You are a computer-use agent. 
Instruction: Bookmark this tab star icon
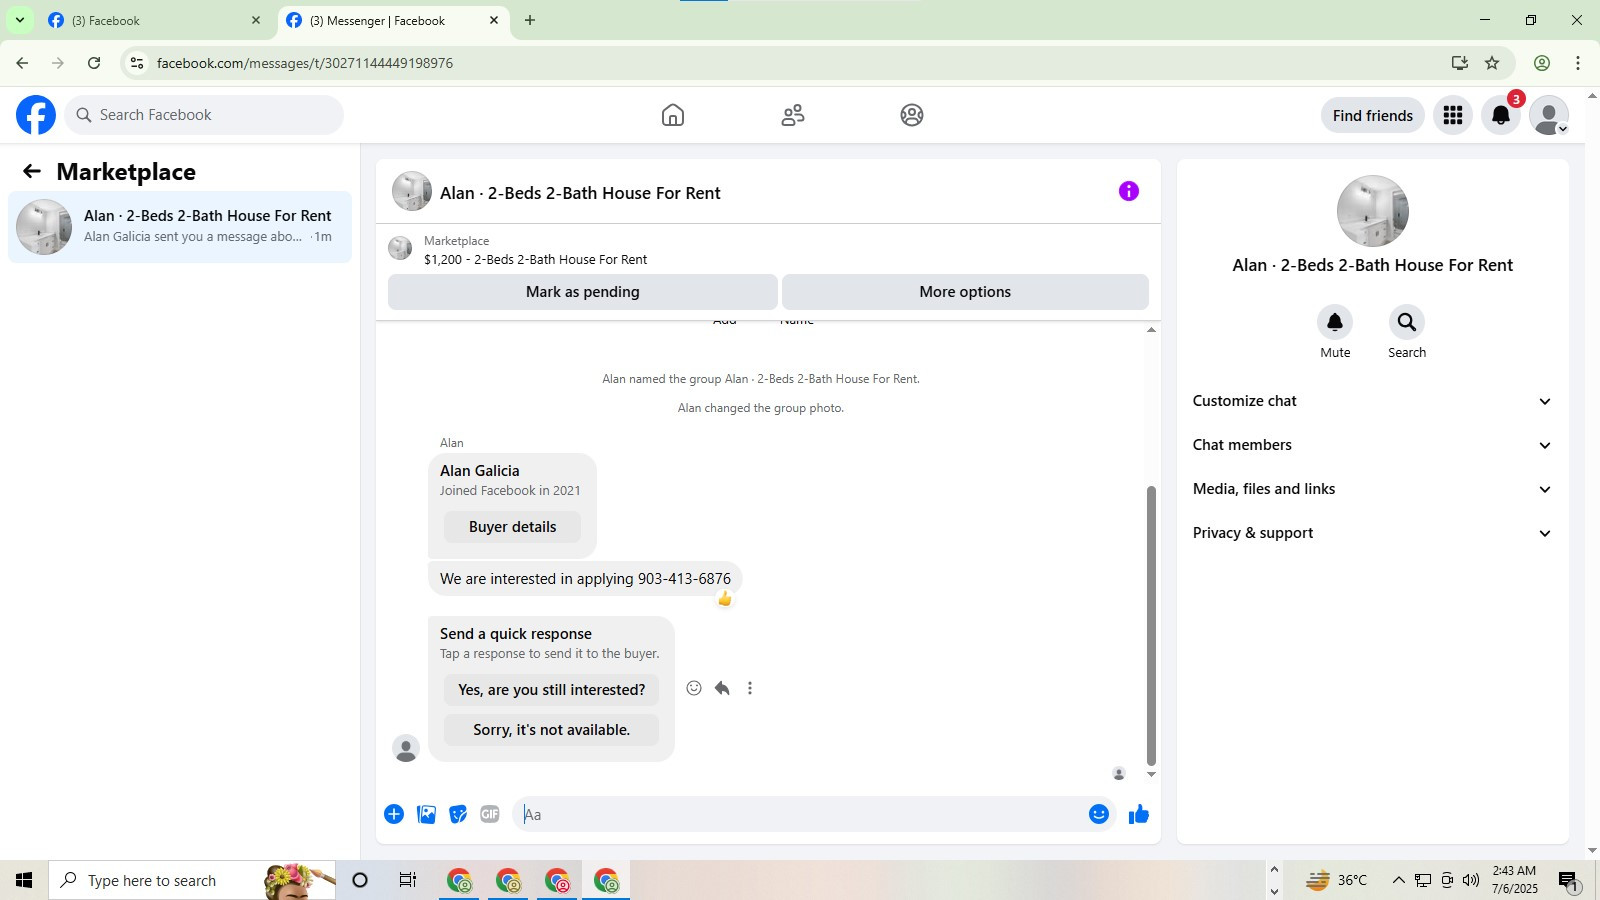click(1492, 63)
